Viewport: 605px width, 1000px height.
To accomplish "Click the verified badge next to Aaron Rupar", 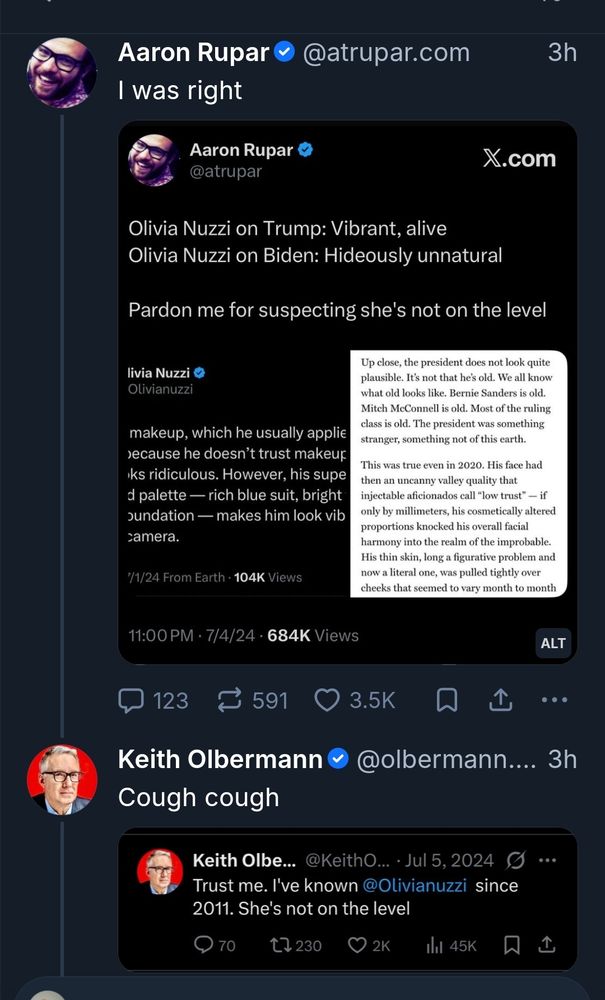I will (x=286, y=53).
